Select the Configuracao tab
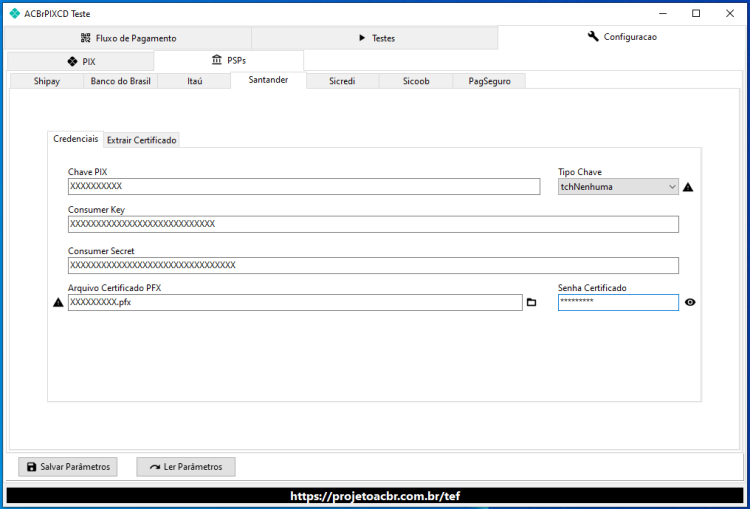 [x=622, y=37]
